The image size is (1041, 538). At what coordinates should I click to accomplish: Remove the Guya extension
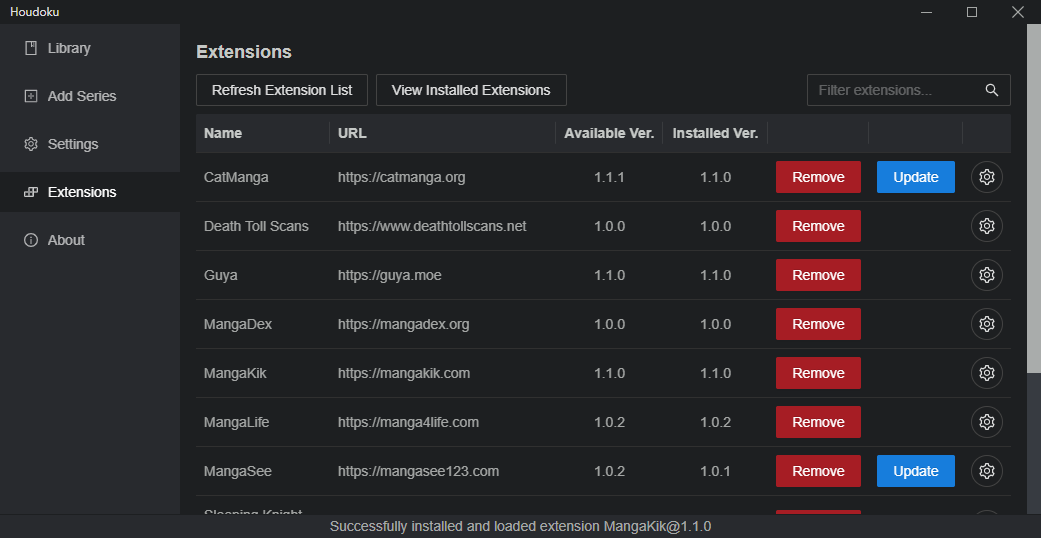pos(818,275)
